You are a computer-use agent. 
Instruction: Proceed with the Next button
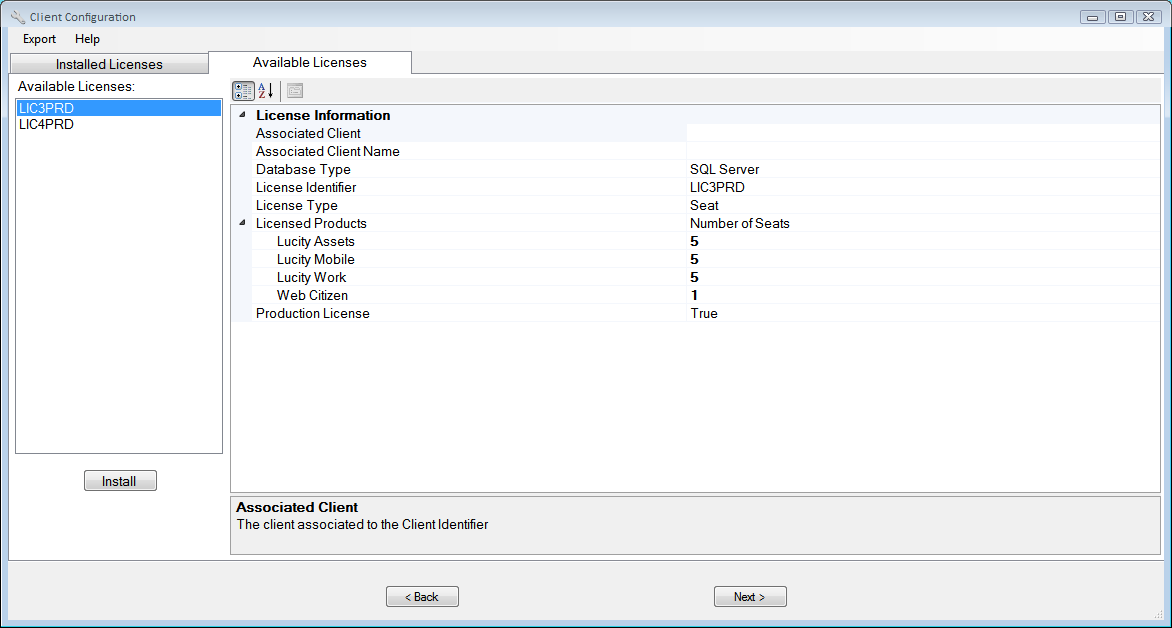click(x=750, y=597)
